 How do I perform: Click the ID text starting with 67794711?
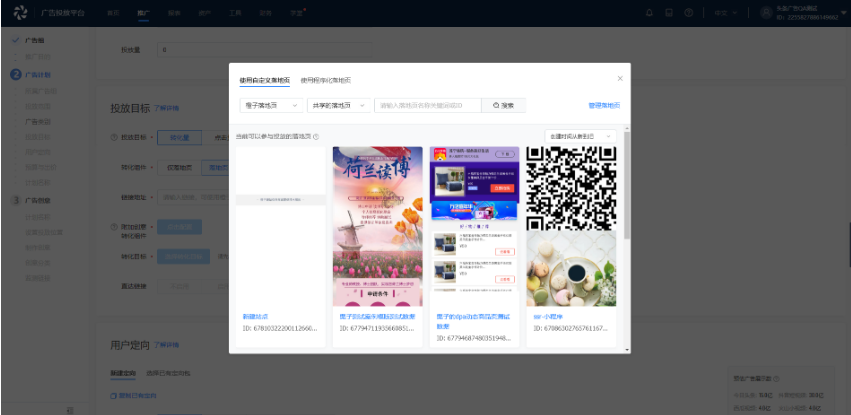(x=377, y=329)
